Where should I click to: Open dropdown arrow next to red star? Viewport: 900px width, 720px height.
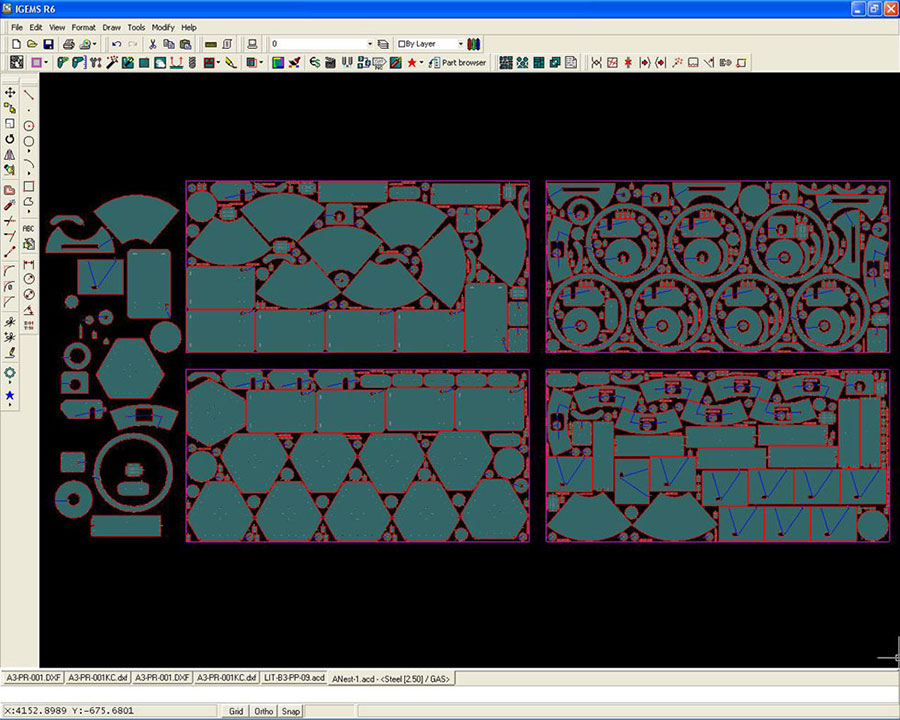422,63
